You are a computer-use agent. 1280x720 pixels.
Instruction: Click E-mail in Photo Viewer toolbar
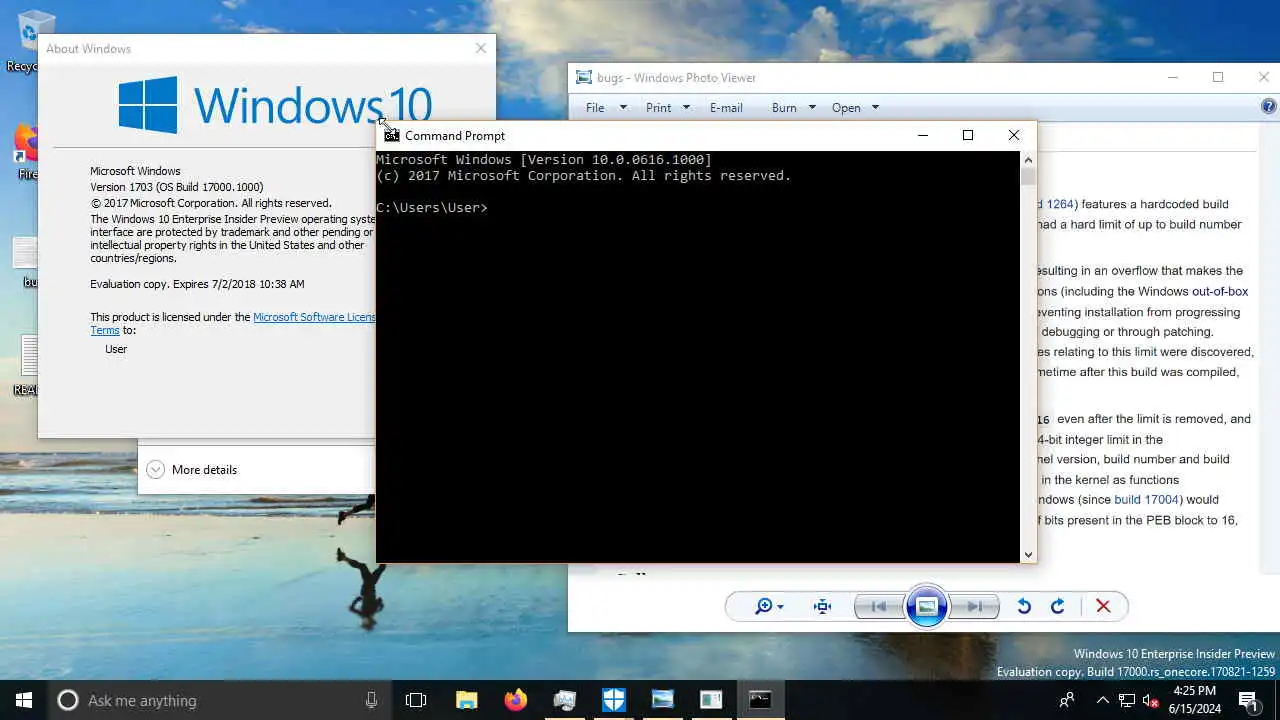point(726,107)
